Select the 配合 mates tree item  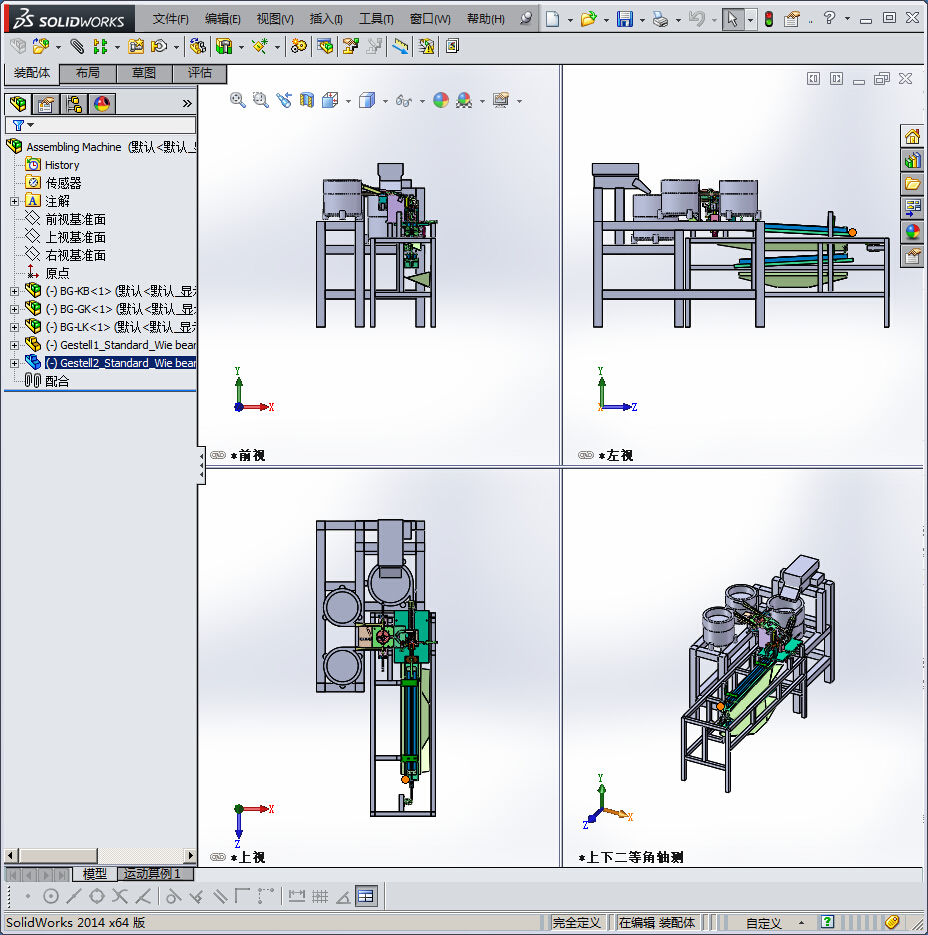point(57,381)
